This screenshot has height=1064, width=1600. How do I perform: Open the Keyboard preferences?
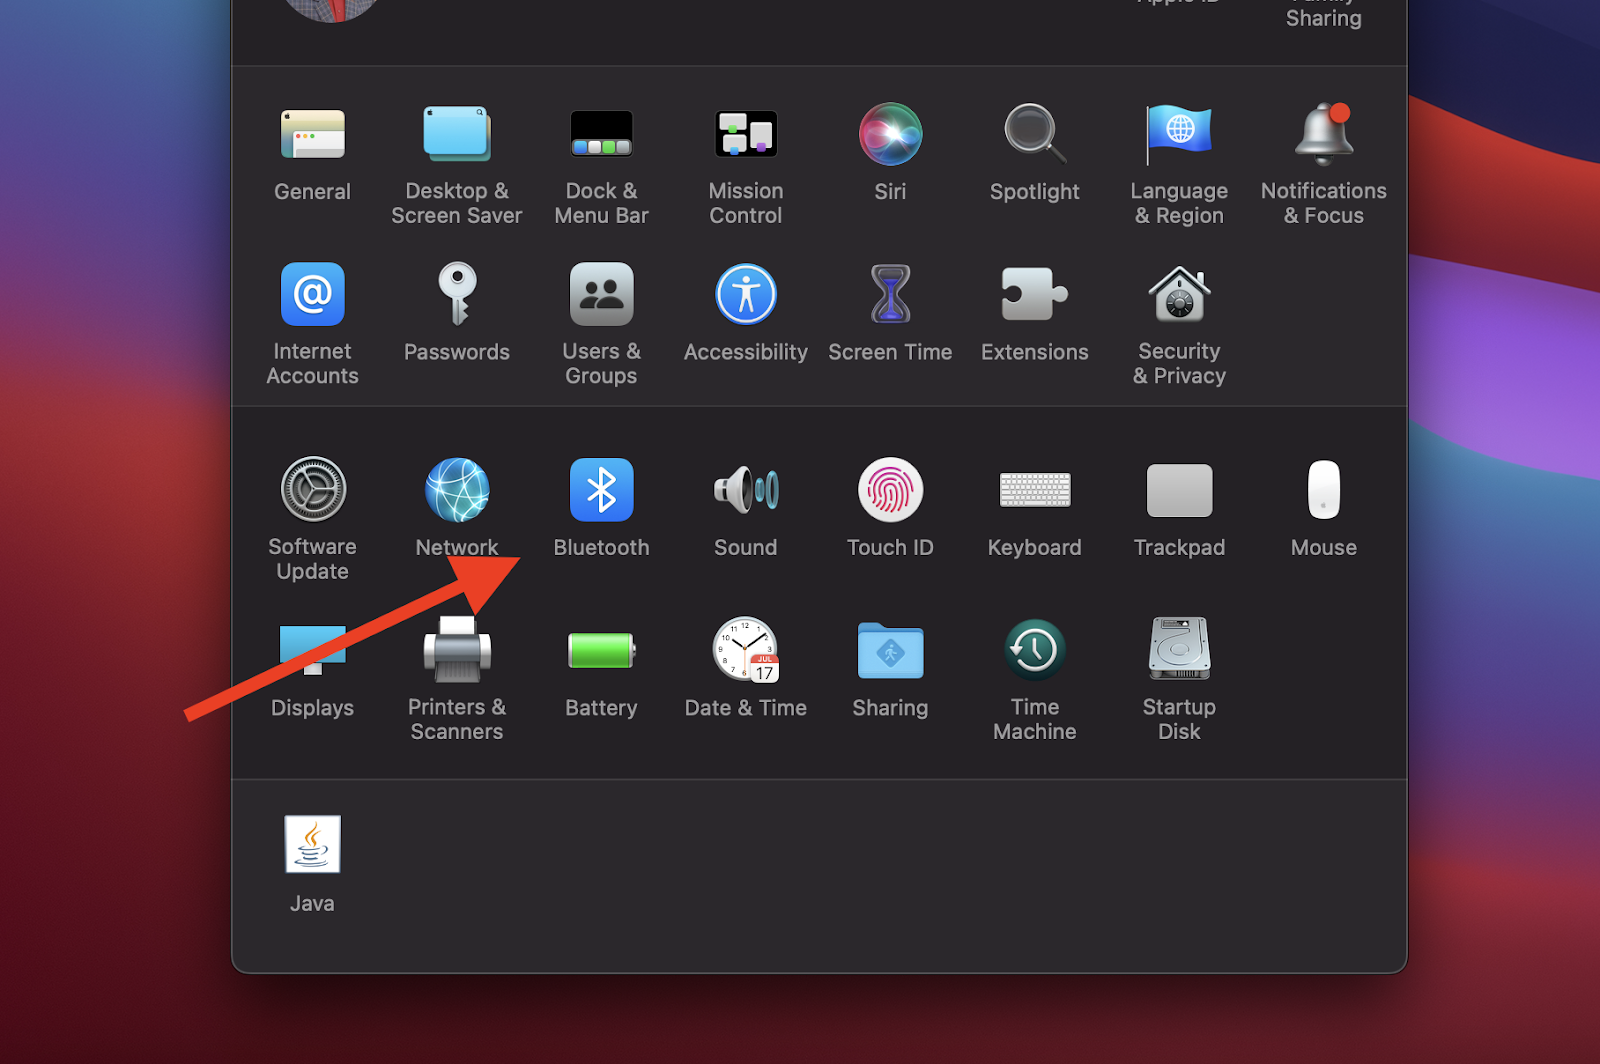(x=1035, y=490)
